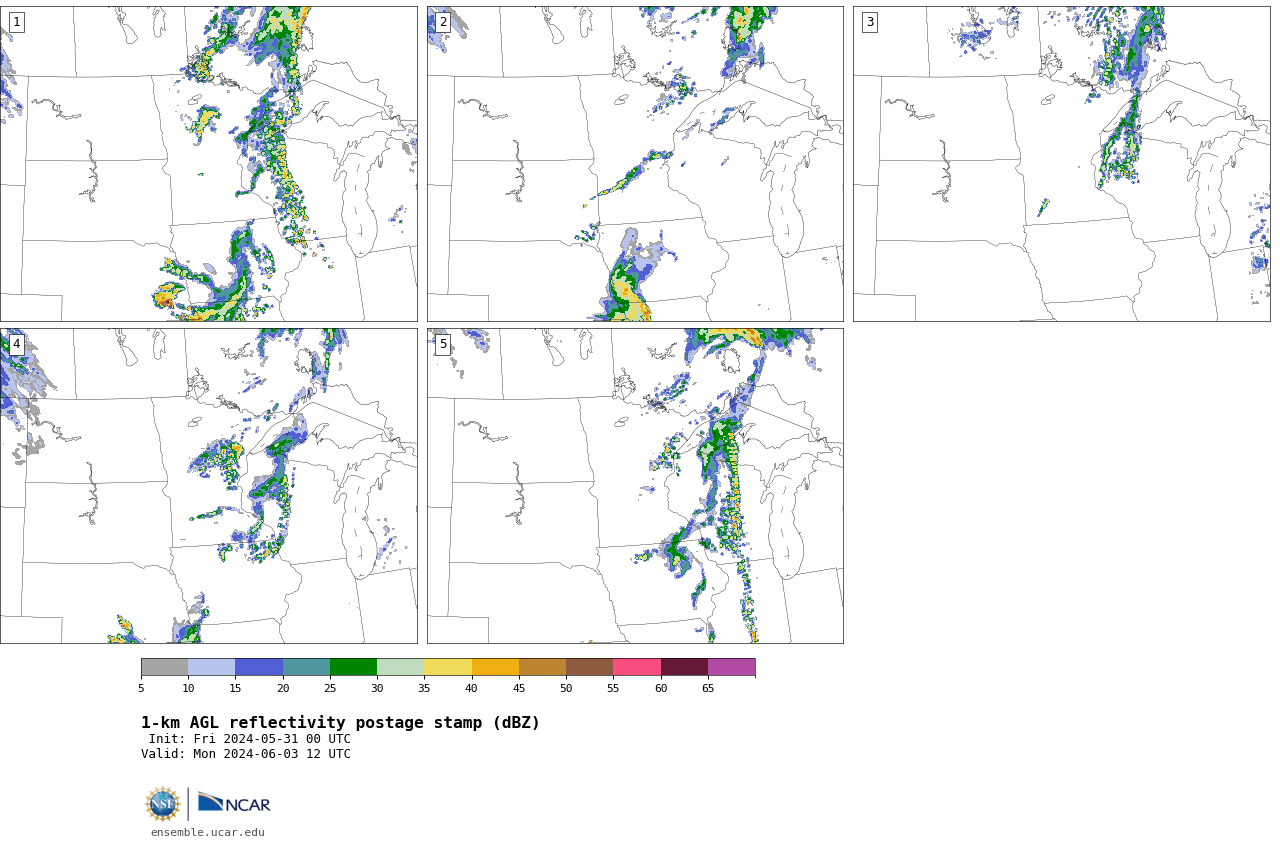Click the colorbar tick label 5
The image size is (1280, 844).
141,688
